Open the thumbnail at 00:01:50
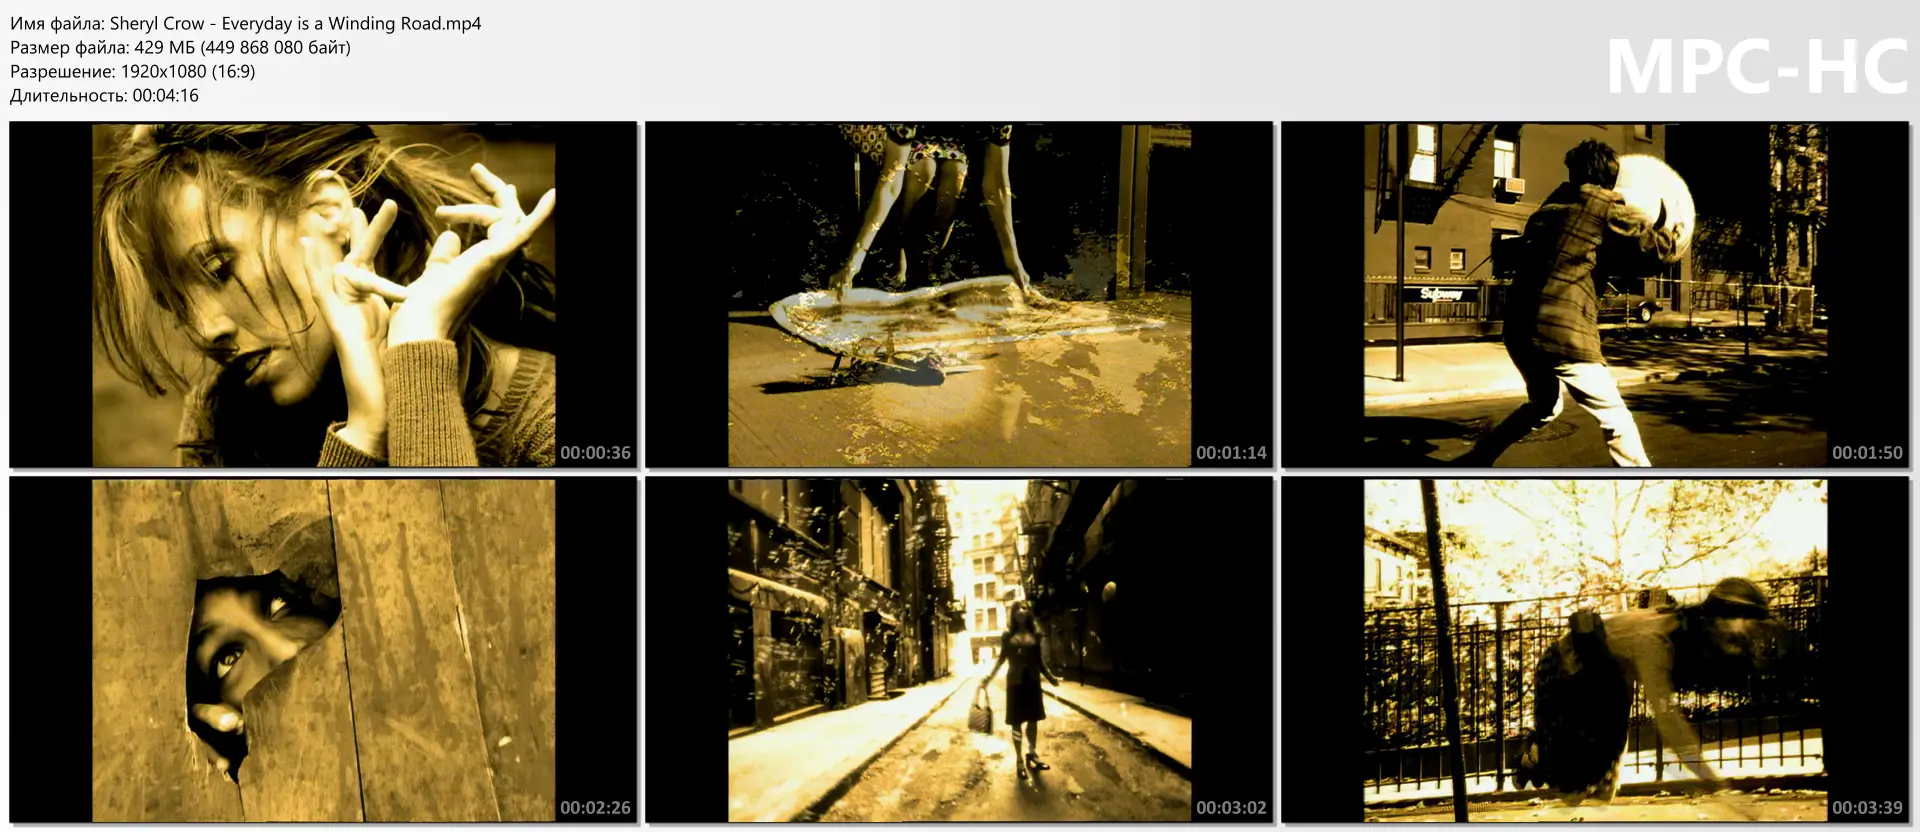Image resolution: width=1920 pixels, height=832 pixels. click(x=1595, y=295)
